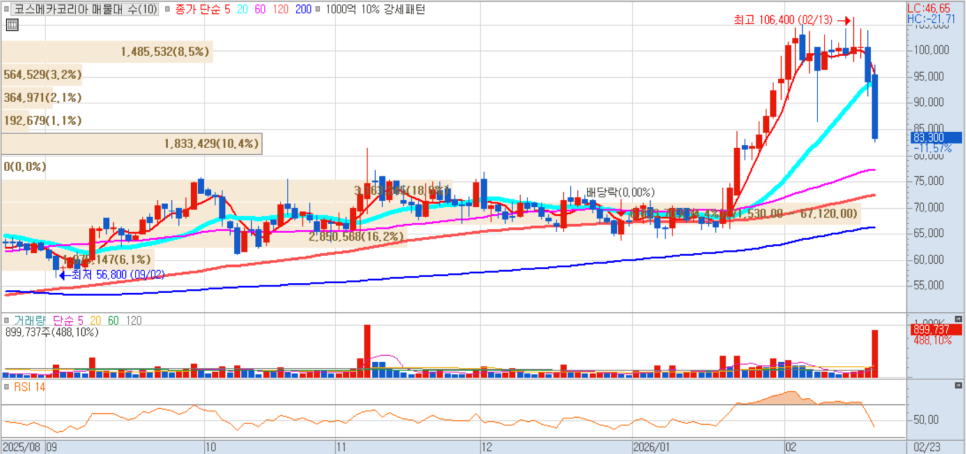Click the 899,737주(488,10%) volume readout
The image size is (966, 454).
pos(51,331)
